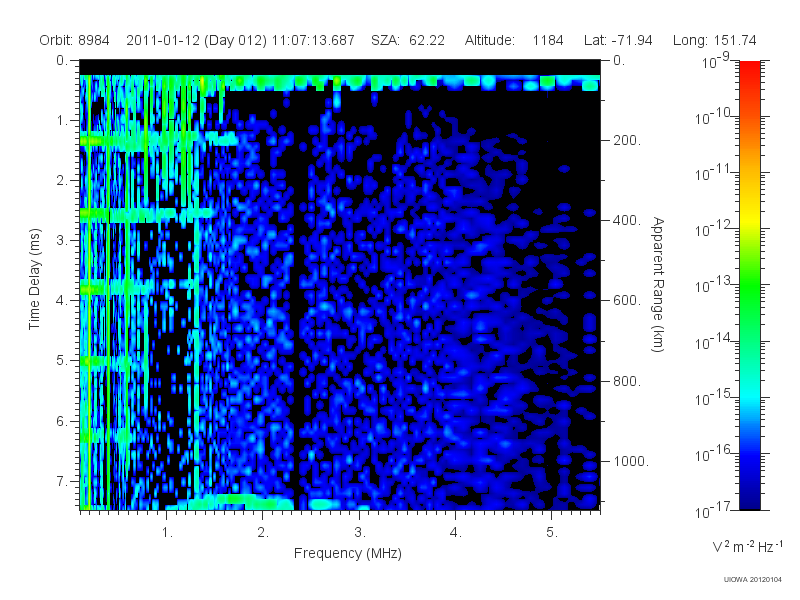Click the '3.' frequency axis tick label
This screenshot has width=800, height=600.
pyautogui.click(x=360, y=532)
